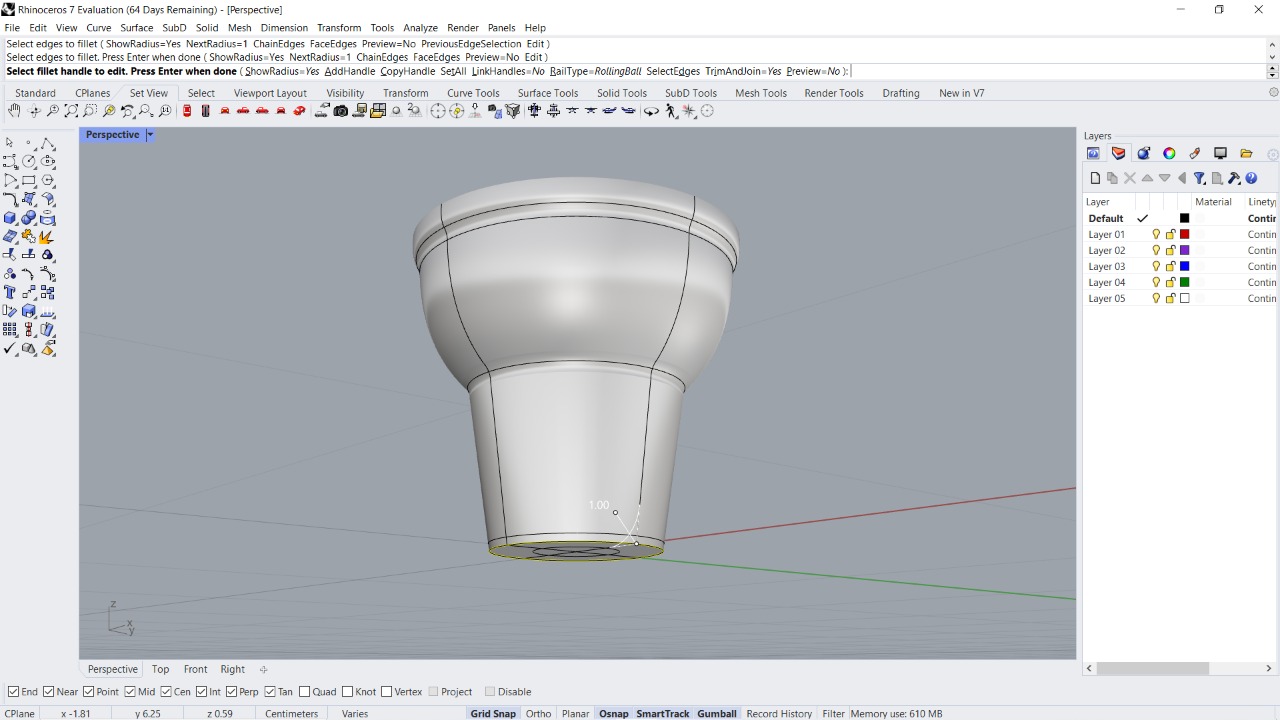Select the Ellipse tool in left sidebar
Screen dimensions: 1280x720
[x=47, y=162]
